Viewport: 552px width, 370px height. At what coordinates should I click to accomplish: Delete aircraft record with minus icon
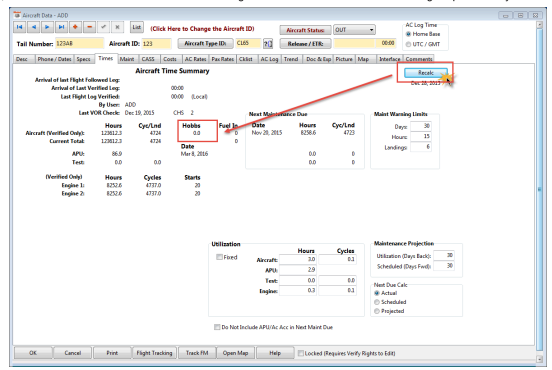pos(89,27)
